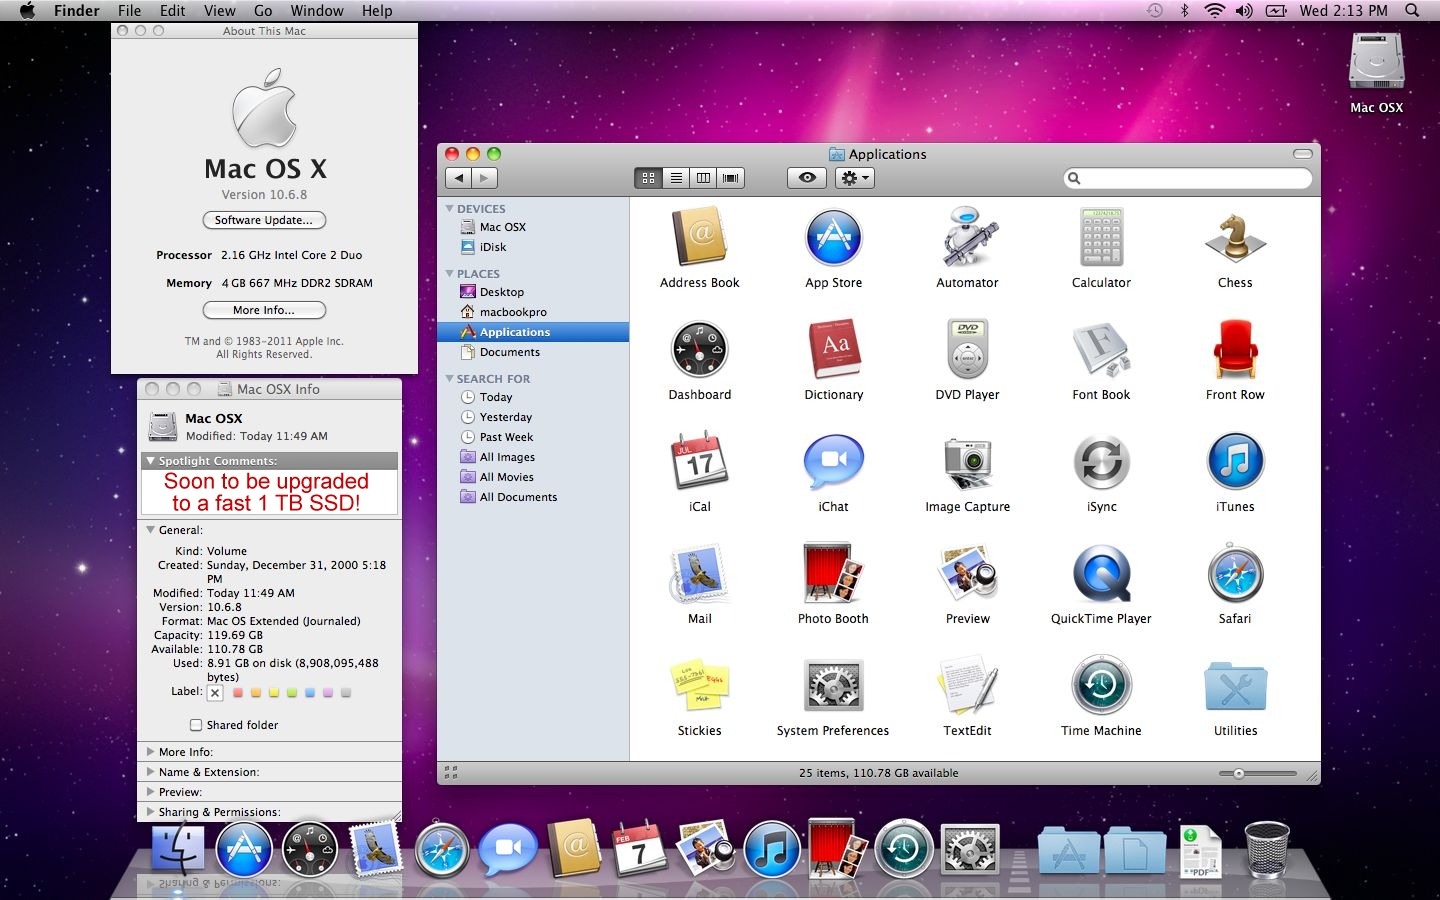Viewport: 1440px width, 900px height.
Task: Select the Image Capture icon
Action: [967, 462]
